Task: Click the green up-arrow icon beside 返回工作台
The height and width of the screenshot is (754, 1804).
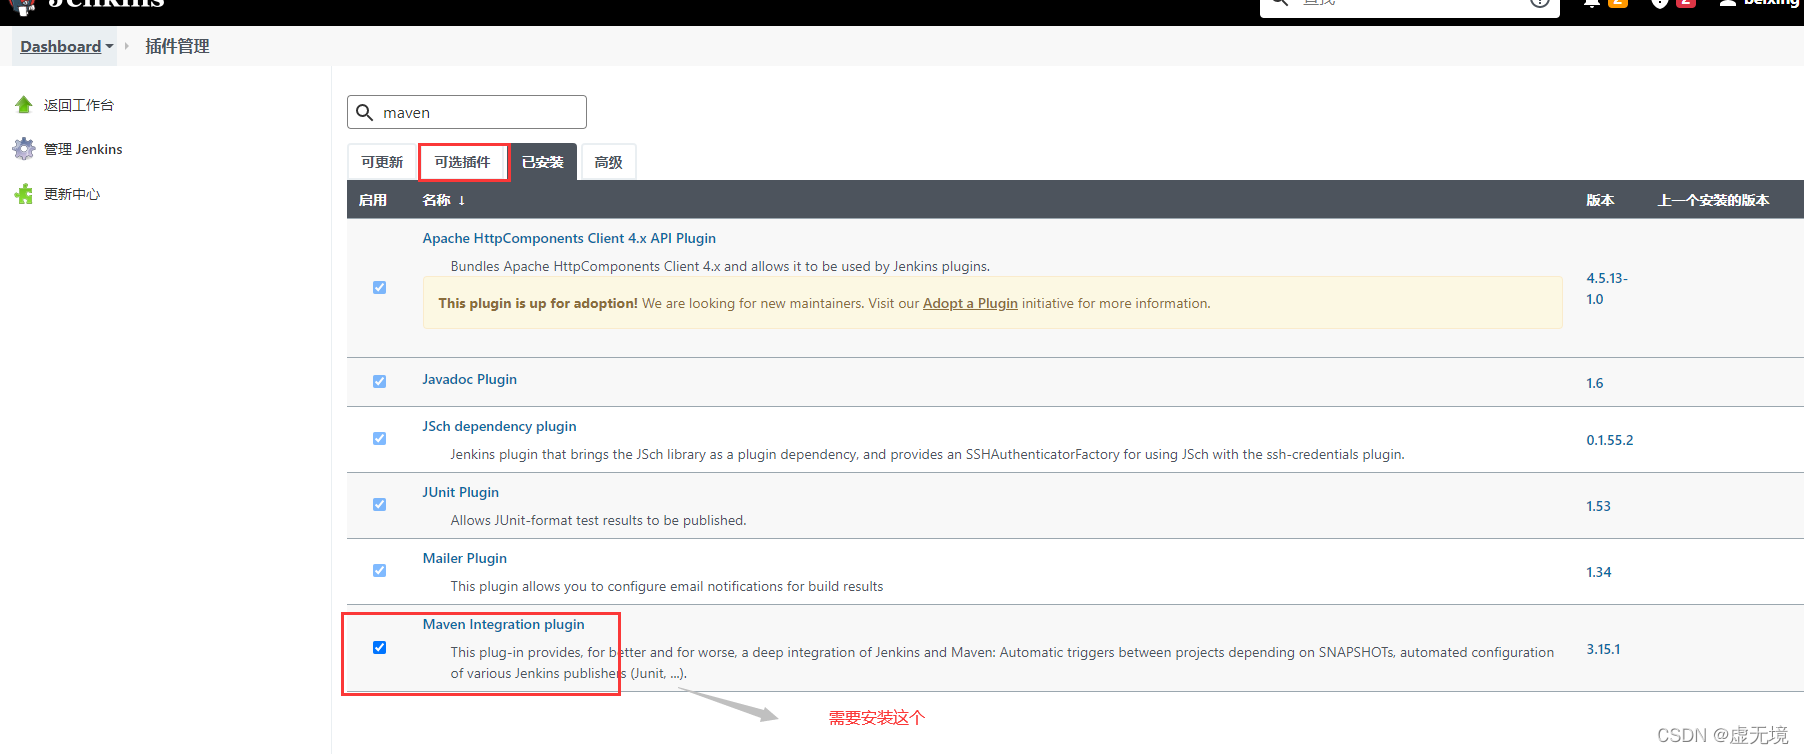Action: [24, 105]
